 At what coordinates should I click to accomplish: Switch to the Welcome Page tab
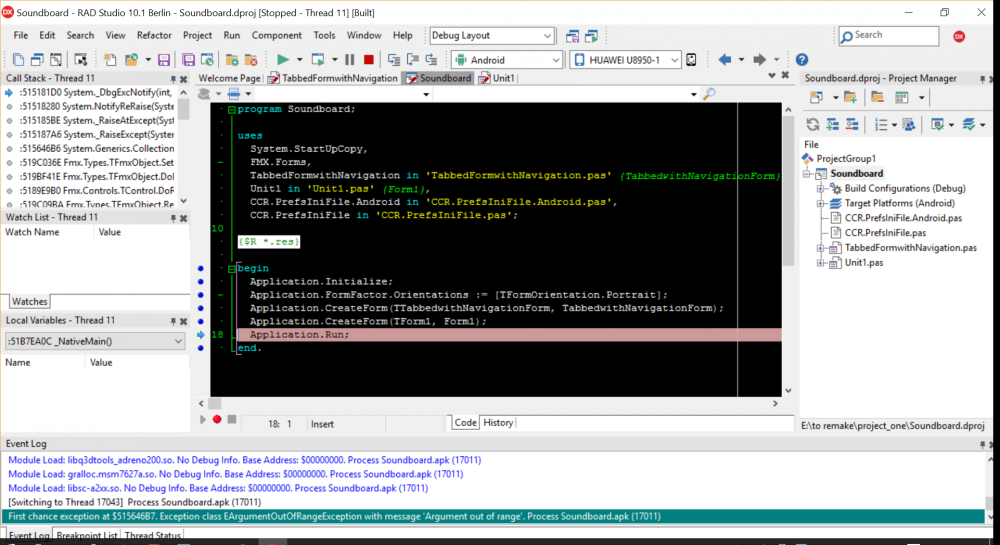pyautogui.click(x=230, y=78)
